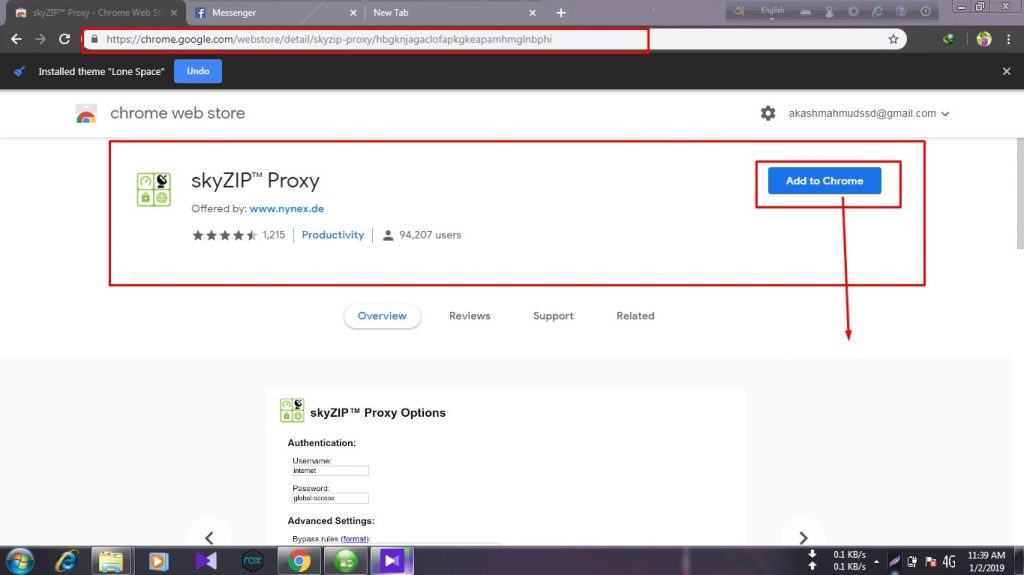Open the Chrome three-dot menu
This screenshot has height=575, width=1024.
click(x=1008, y=39)
